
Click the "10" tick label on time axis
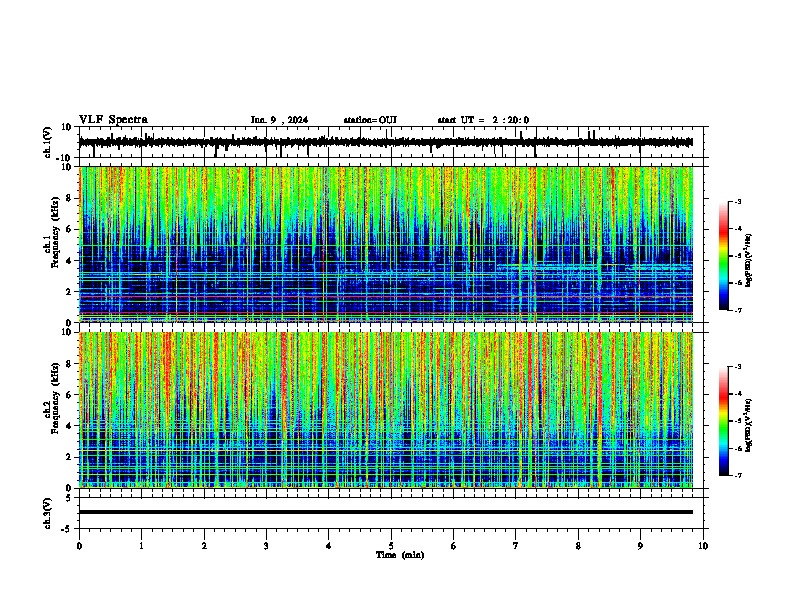[x=703, y=546]
